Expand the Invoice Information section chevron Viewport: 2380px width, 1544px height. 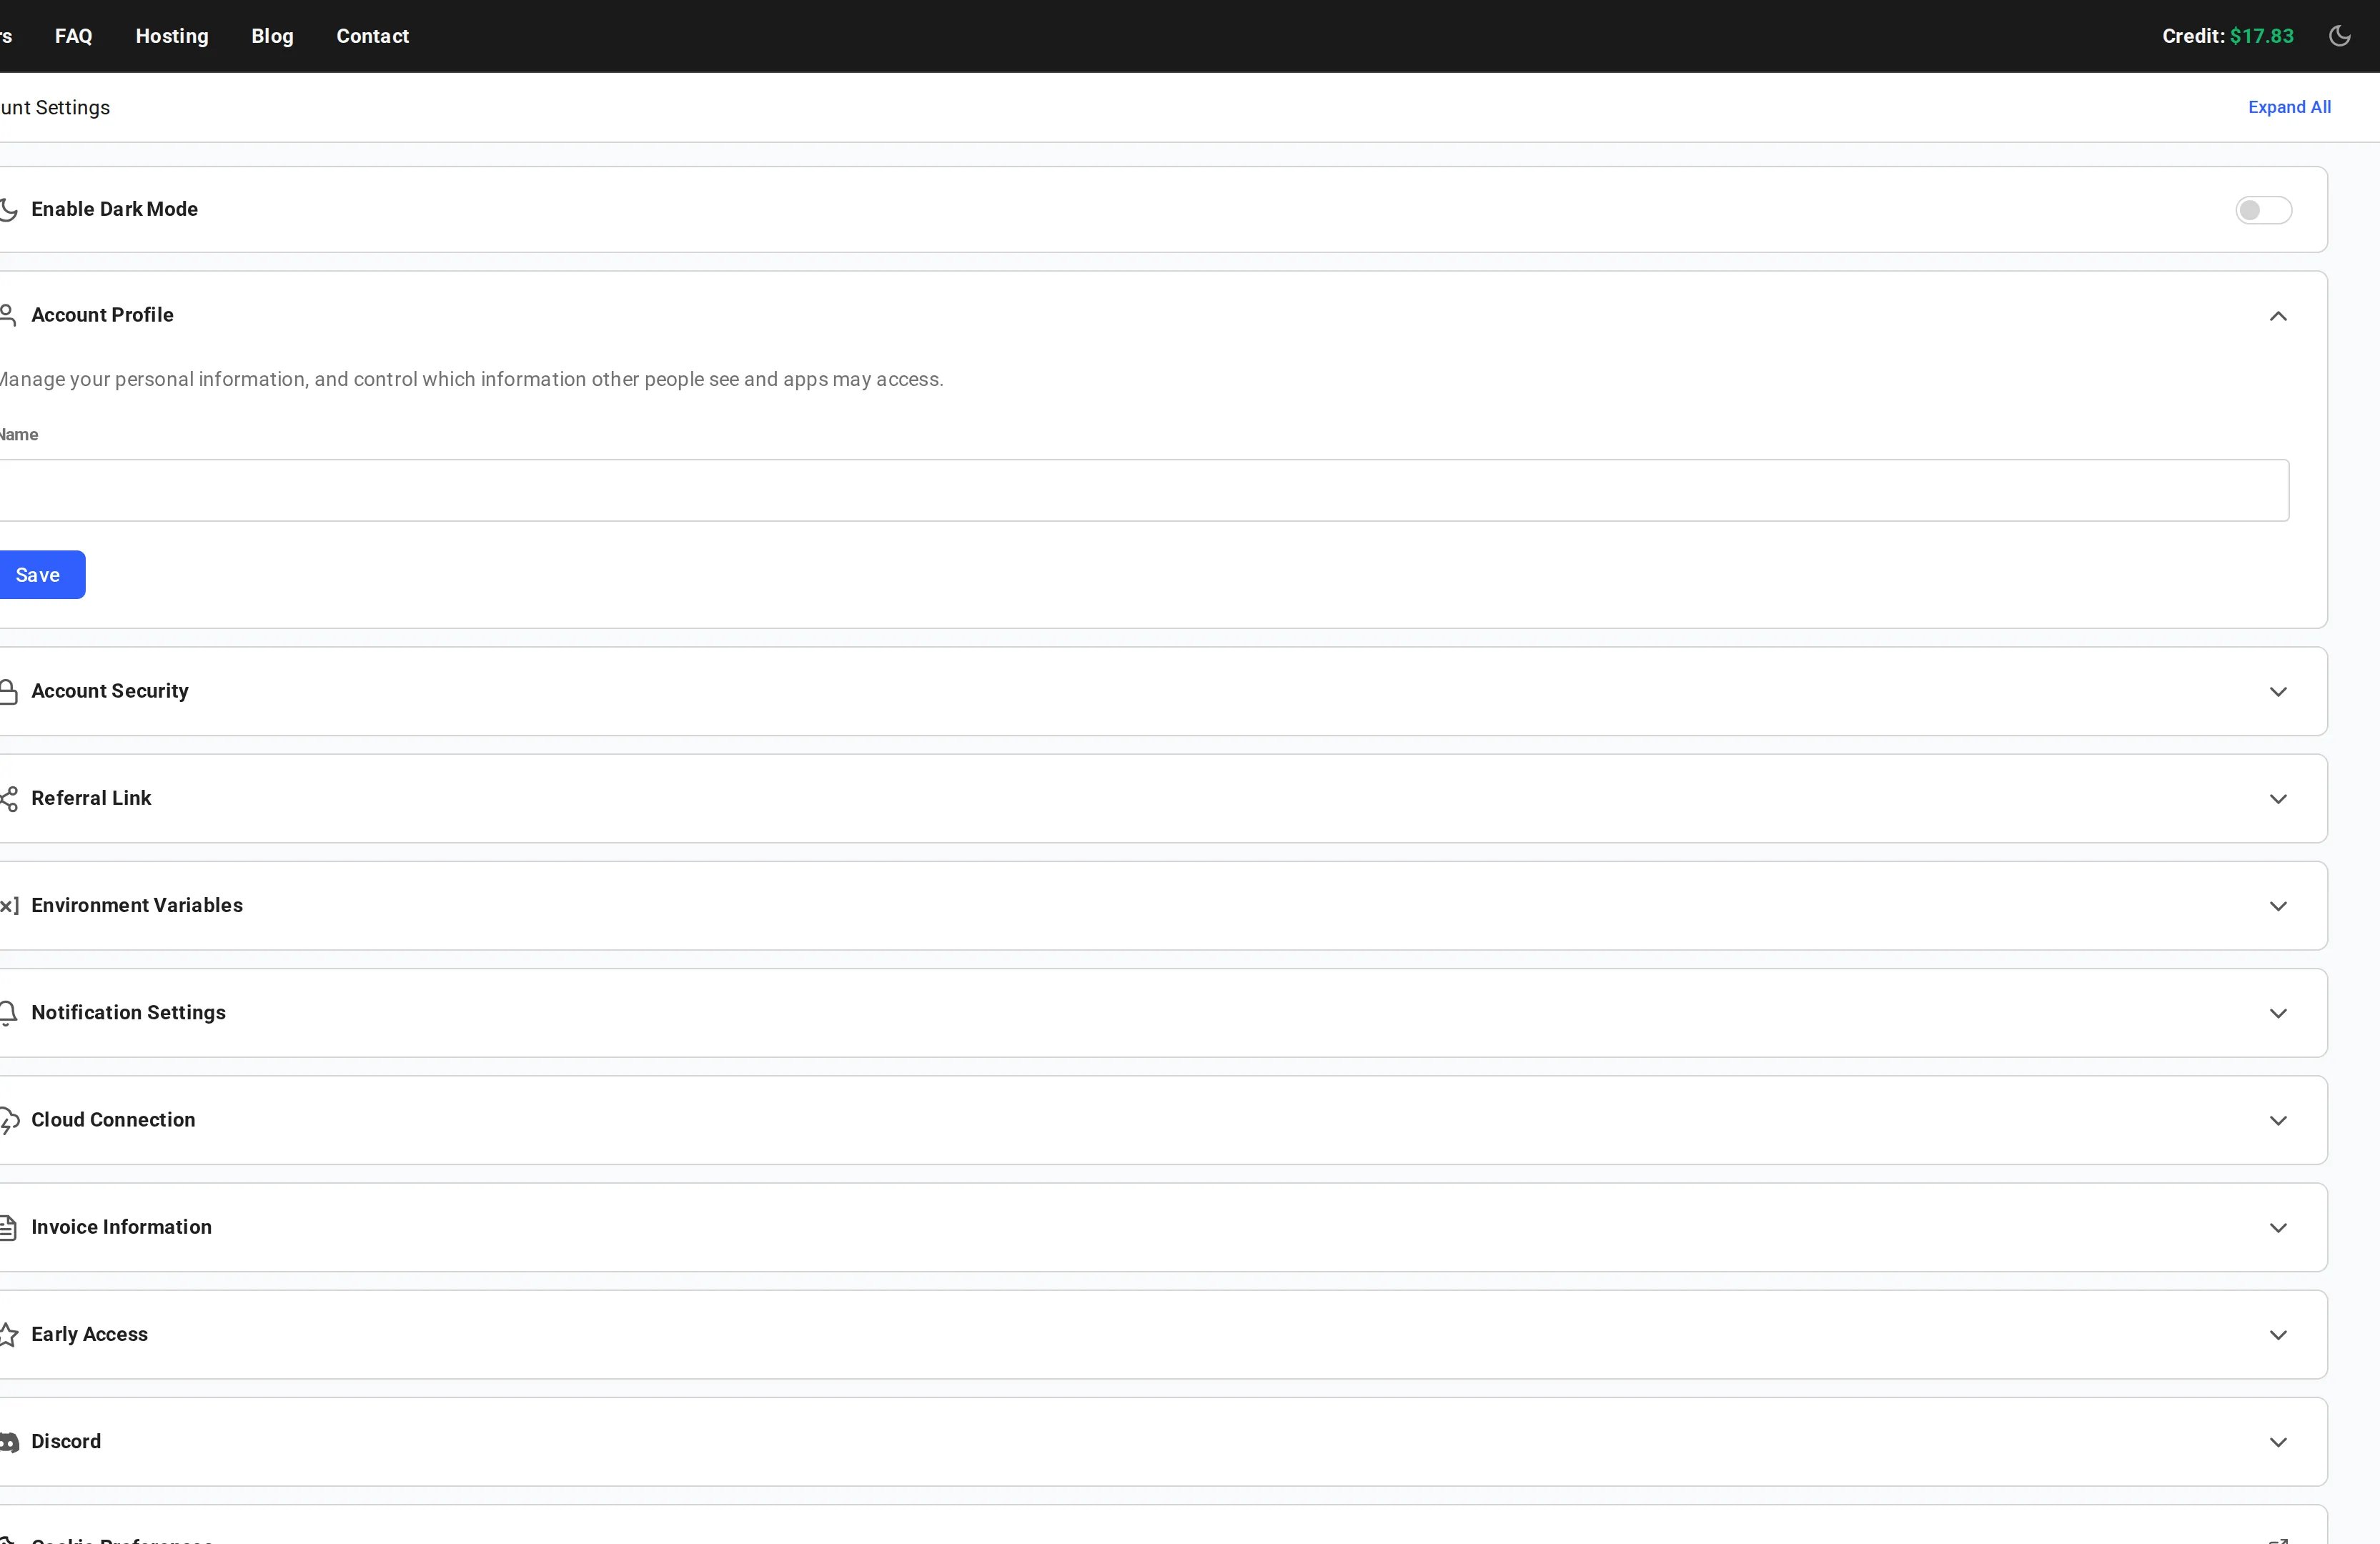2277,1227
